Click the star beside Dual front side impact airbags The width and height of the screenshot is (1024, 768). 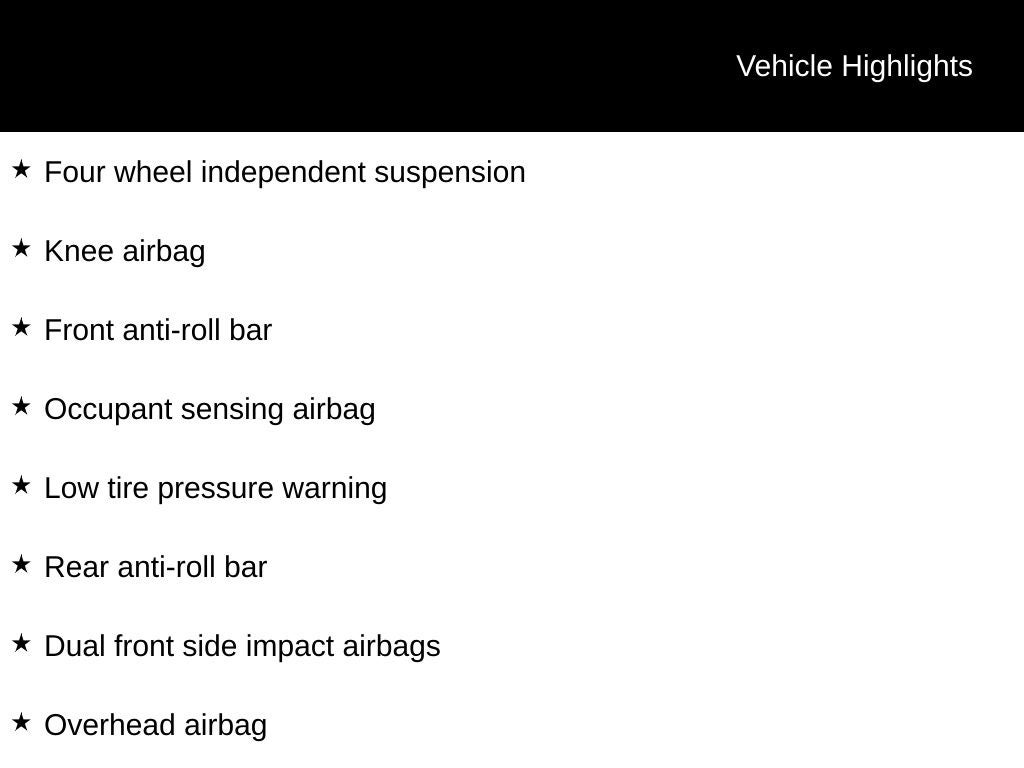21,644
